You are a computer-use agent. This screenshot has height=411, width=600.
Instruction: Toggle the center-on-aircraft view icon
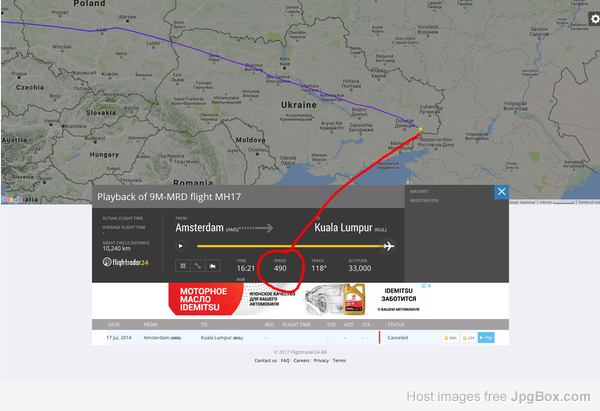pyautogui.click(x=183, y=266)
